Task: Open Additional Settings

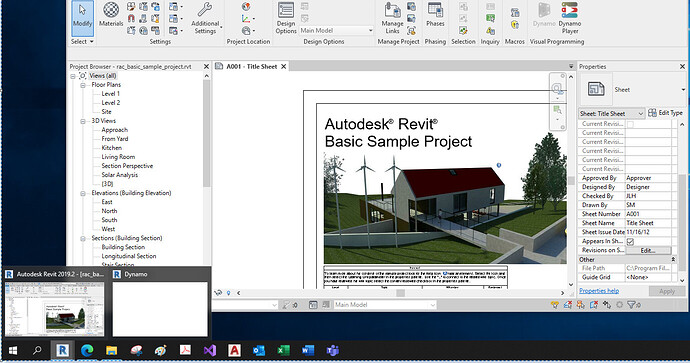Action: coord(206,18)
